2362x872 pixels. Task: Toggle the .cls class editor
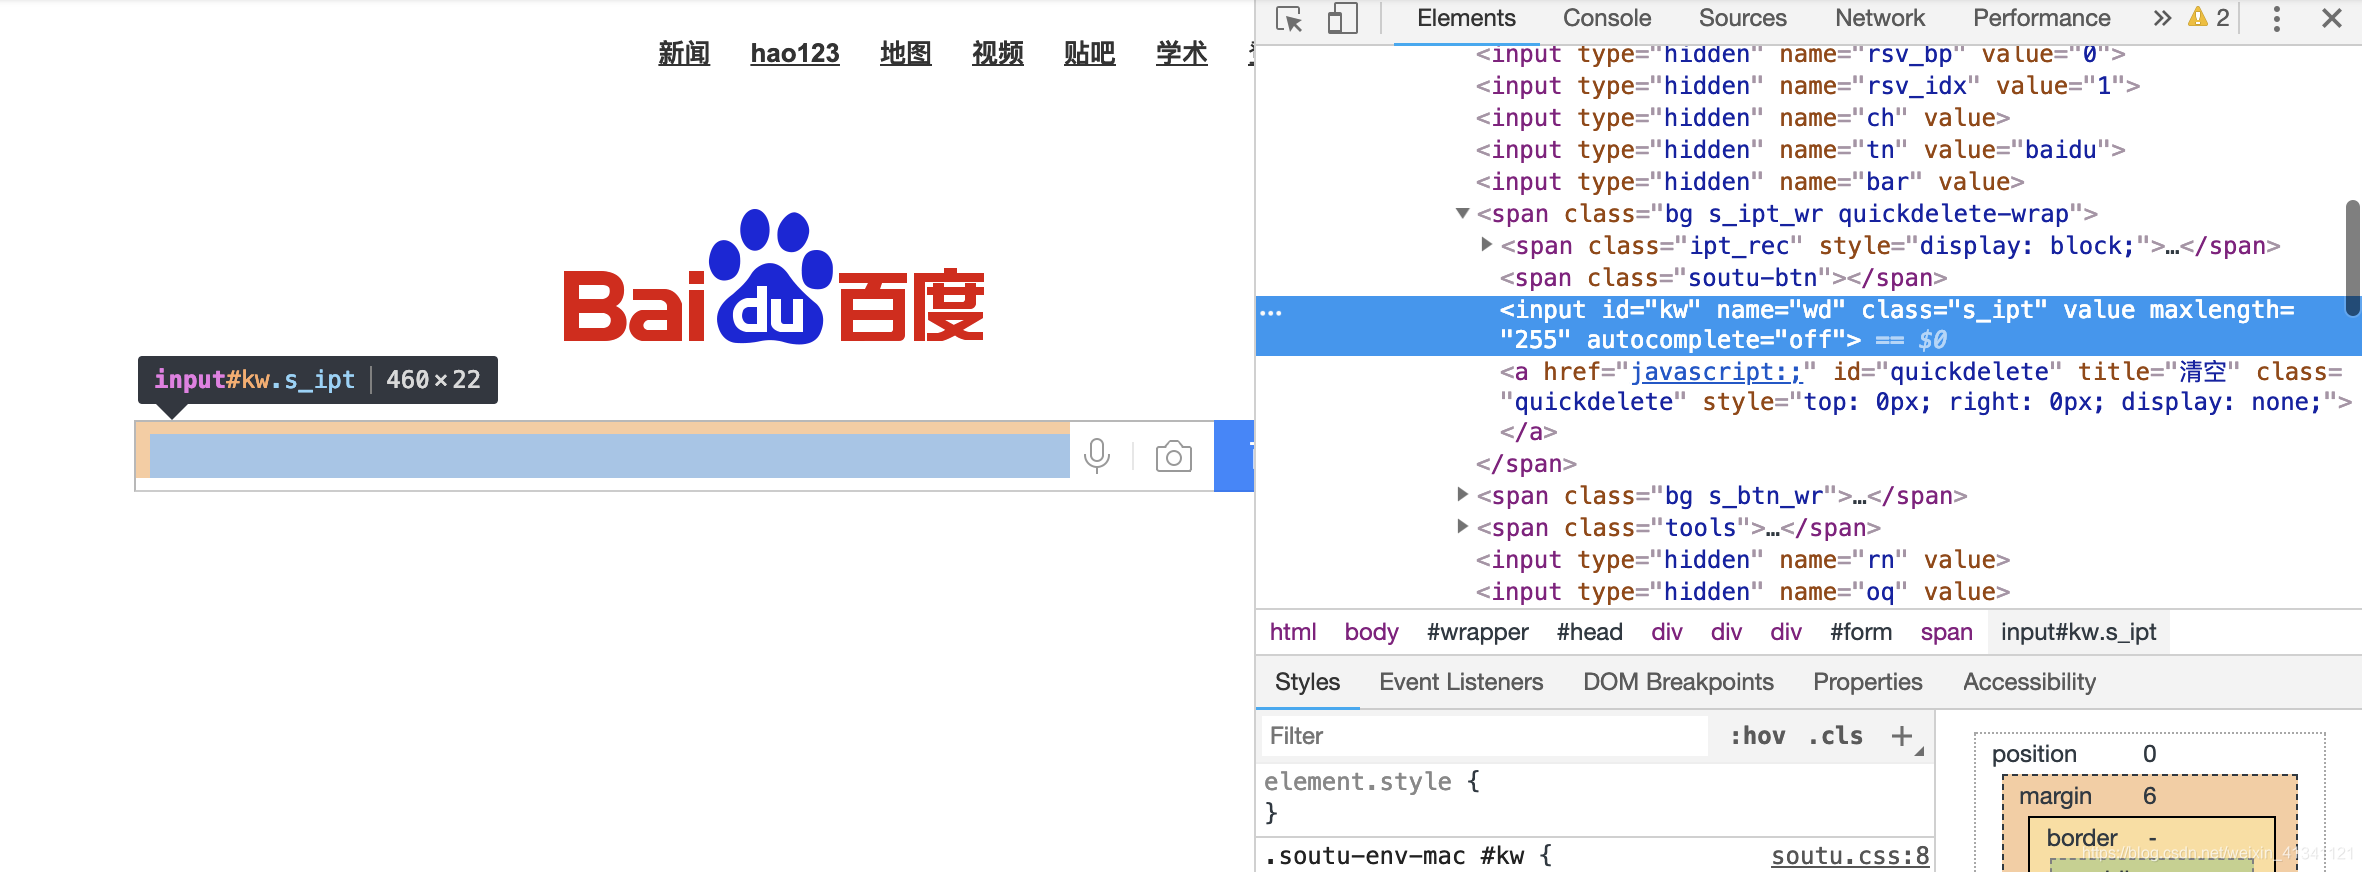tap(1835, 736)
